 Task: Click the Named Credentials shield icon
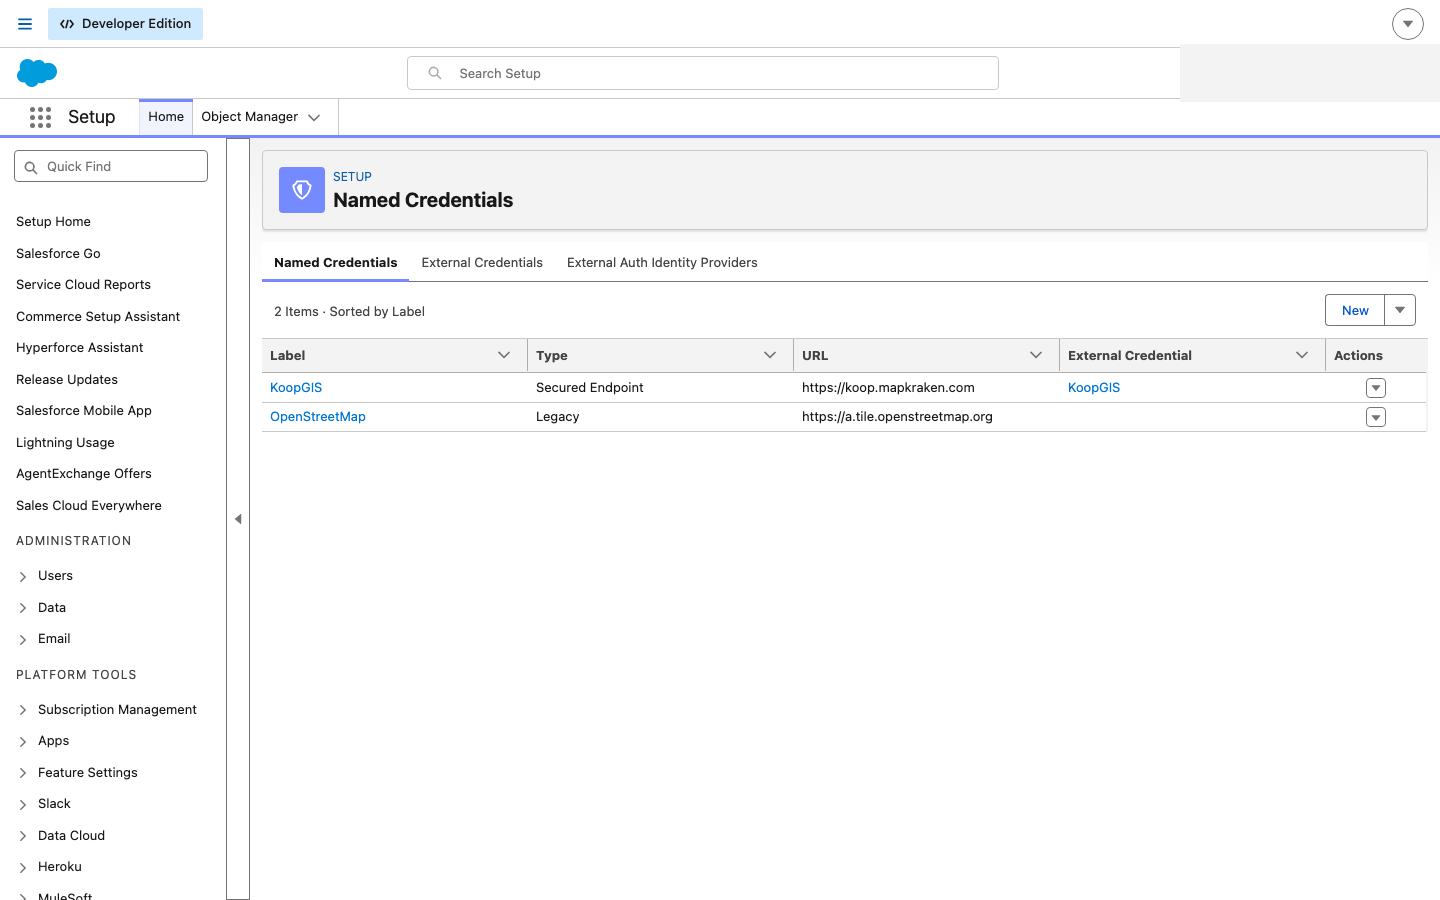pos(302,190)
